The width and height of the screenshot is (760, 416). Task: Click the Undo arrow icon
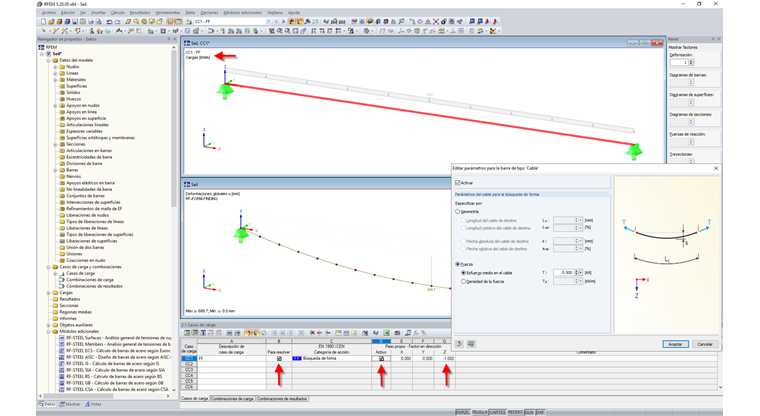[109, 21]
